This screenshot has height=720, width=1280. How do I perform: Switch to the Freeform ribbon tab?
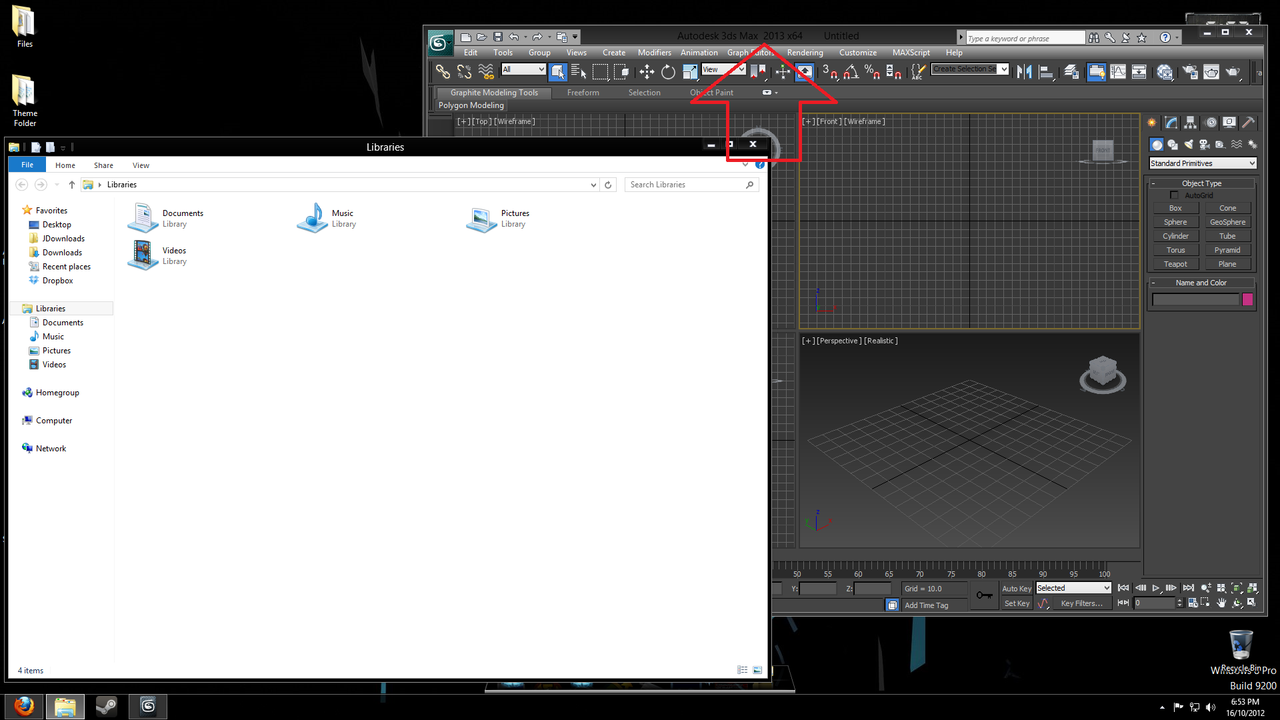coord(583,92)
